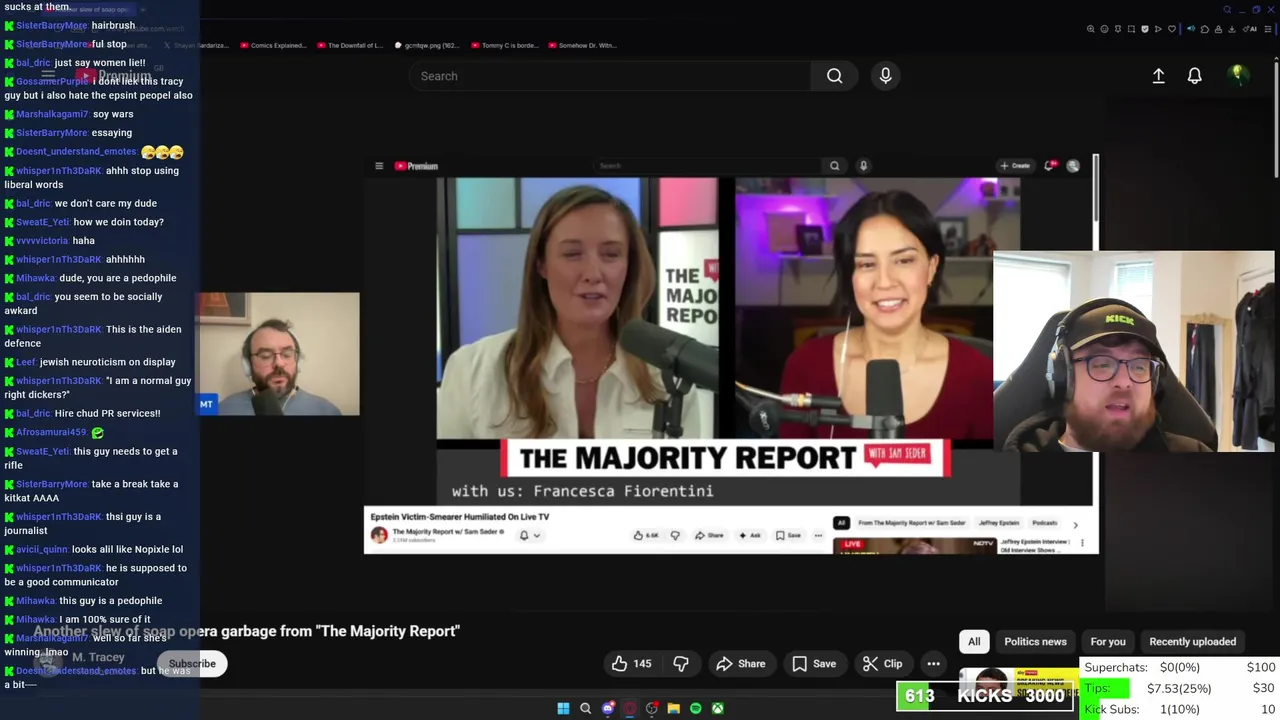Click embedded page search magnifier
1280x720 pixels.
pyautogui.click(x=834, y=166)
